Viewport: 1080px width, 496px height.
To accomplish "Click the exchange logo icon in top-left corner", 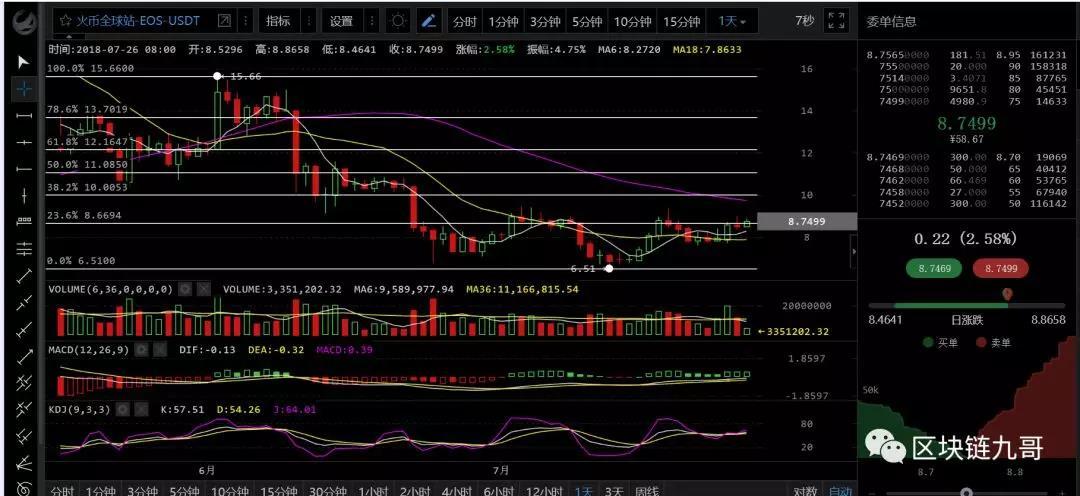I will tap(26, 21).
